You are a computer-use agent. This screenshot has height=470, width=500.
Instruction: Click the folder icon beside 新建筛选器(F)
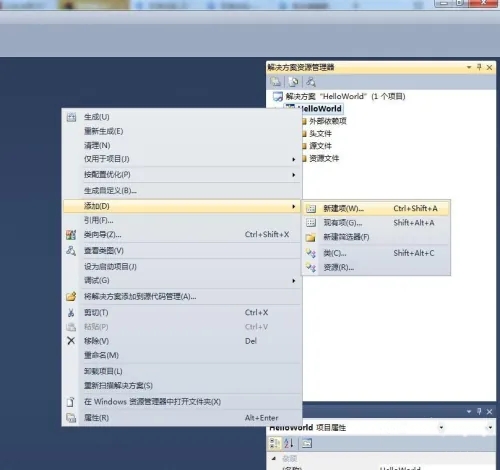tap(310, 237)
